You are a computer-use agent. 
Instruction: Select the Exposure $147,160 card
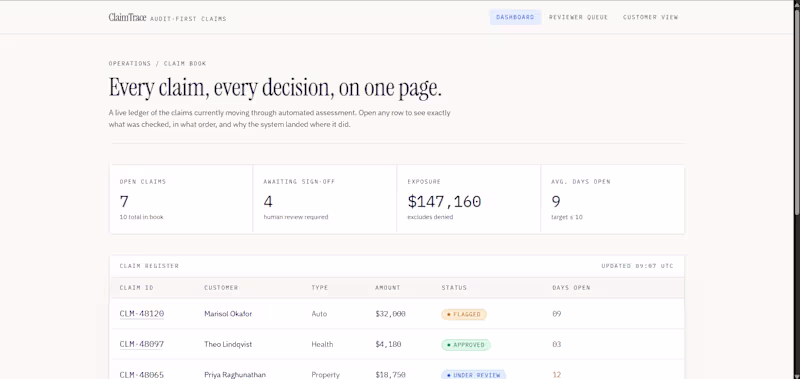[468, 199]
